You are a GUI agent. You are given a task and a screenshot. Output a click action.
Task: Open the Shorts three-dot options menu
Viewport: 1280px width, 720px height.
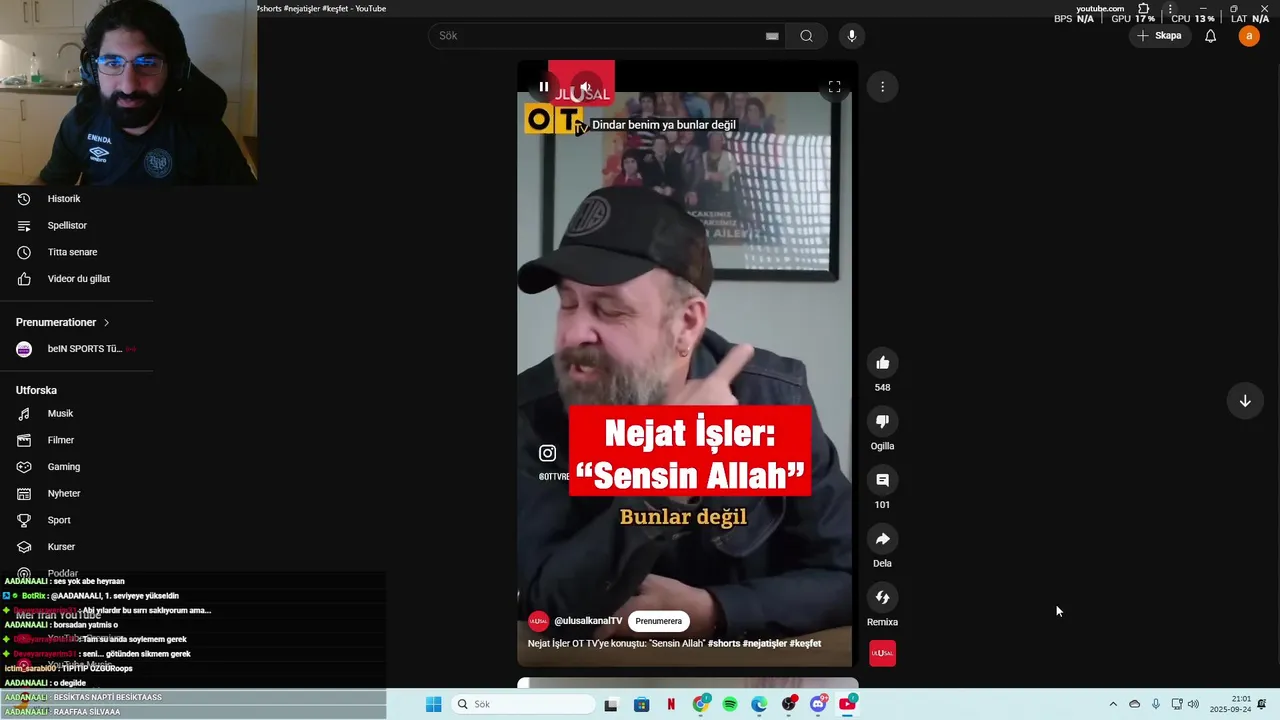click(x=882, y=87)
